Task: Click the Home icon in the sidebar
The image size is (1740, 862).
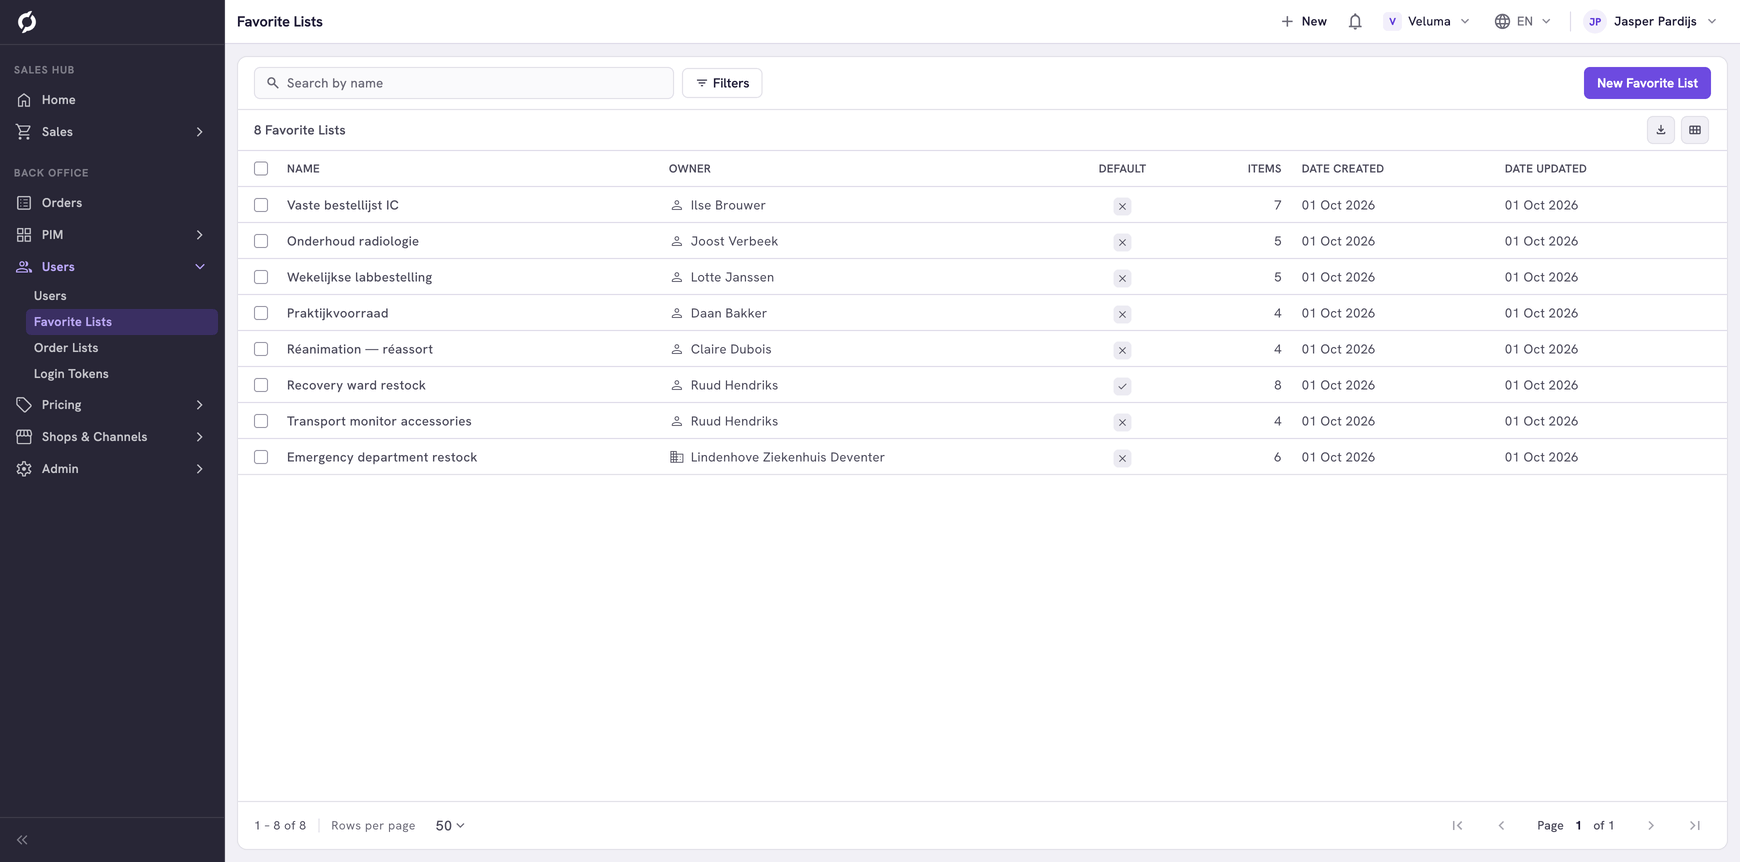Action: tap(24, 100)
